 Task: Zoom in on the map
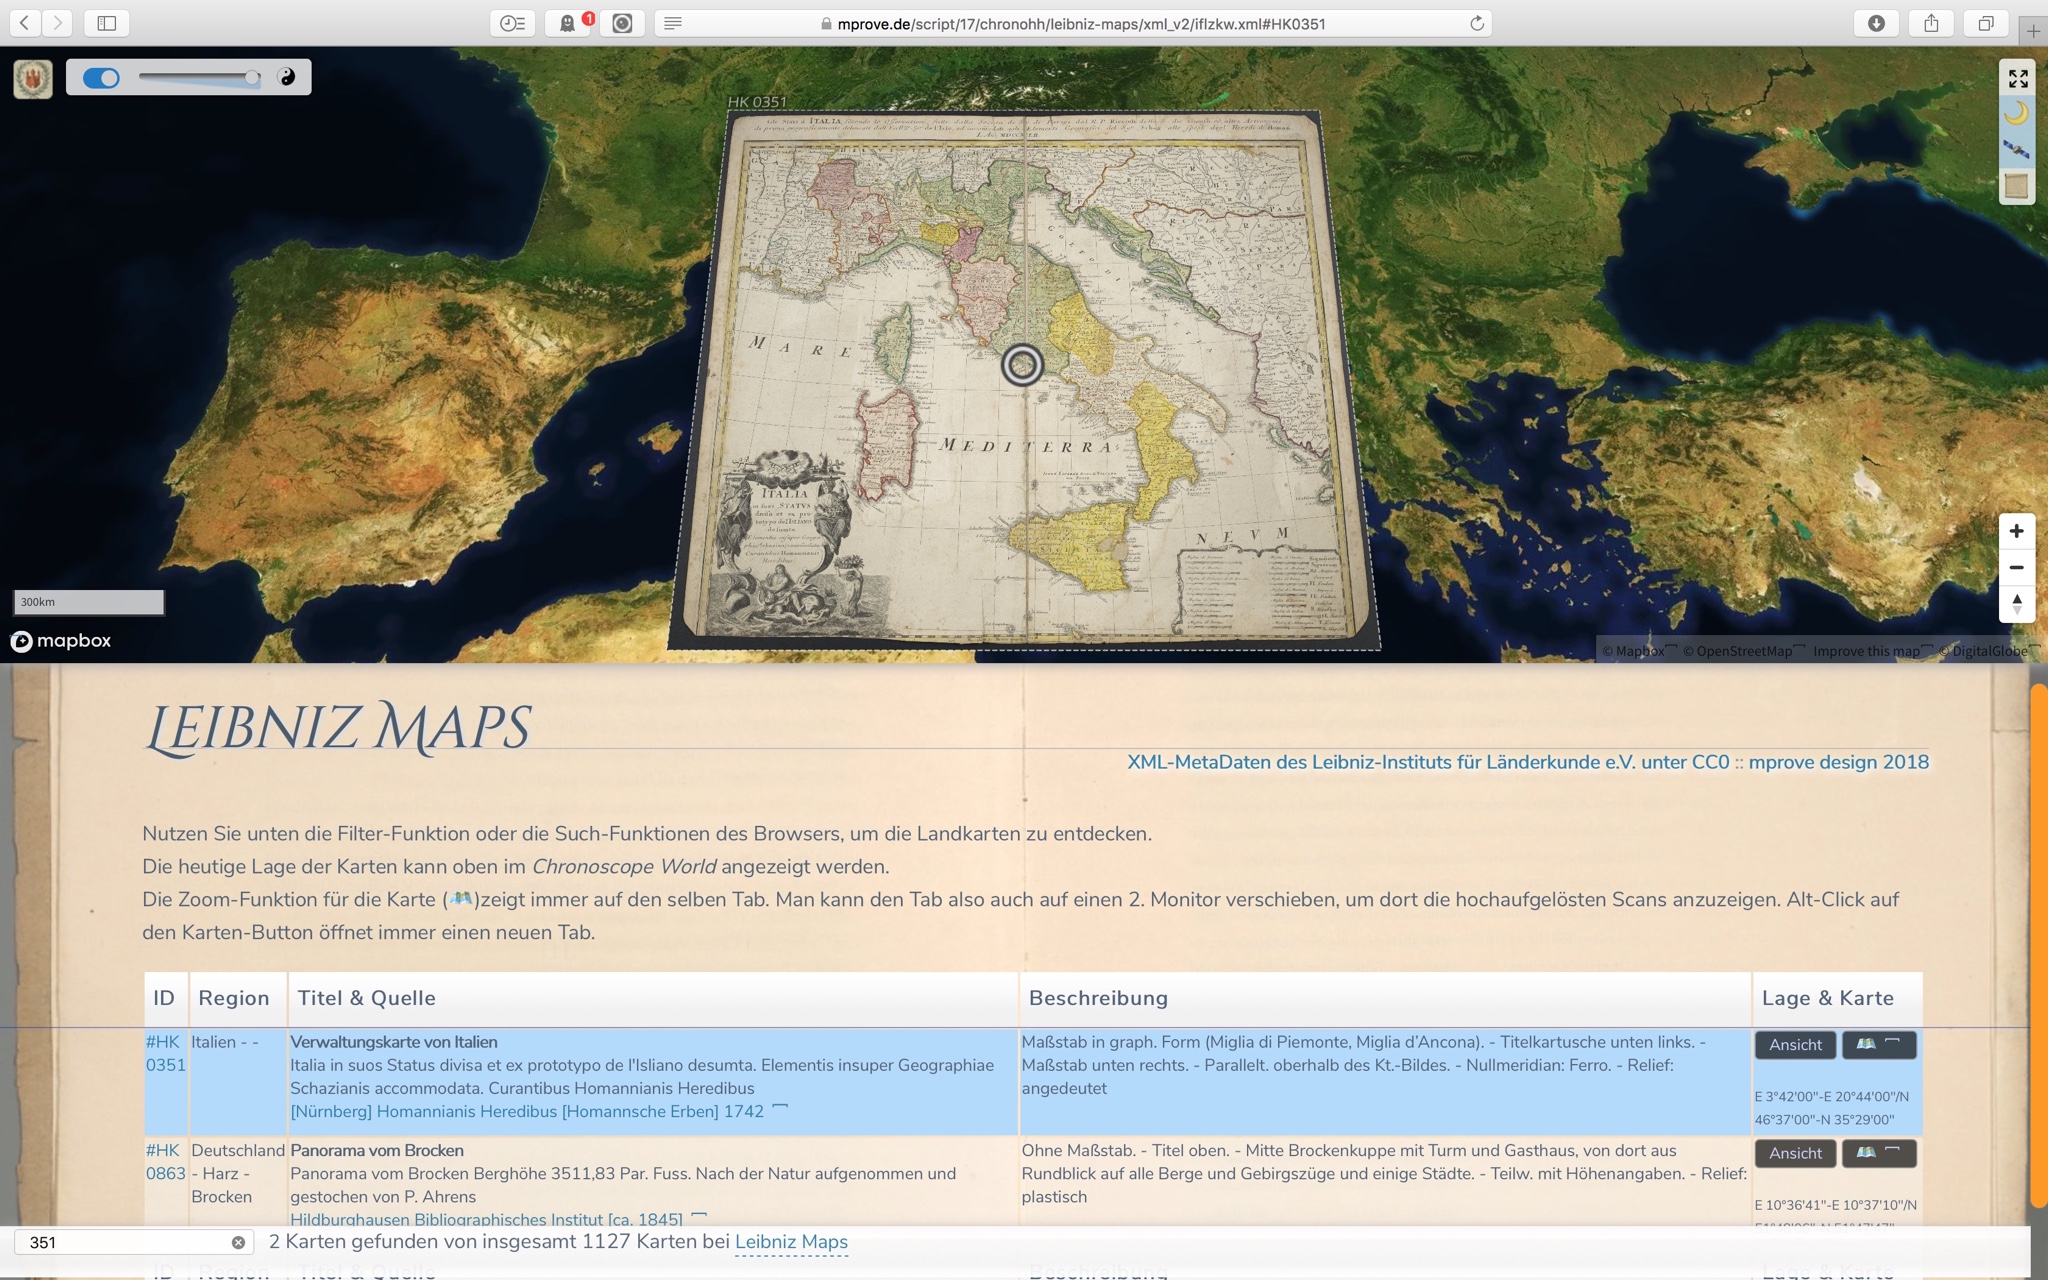[x=2016, y=531]
